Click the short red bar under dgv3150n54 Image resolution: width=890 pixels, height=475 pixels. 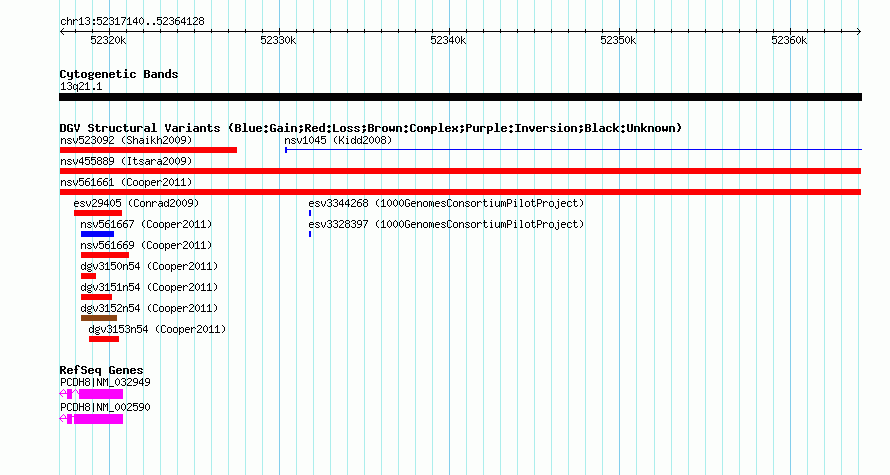[x=88, y=276]
